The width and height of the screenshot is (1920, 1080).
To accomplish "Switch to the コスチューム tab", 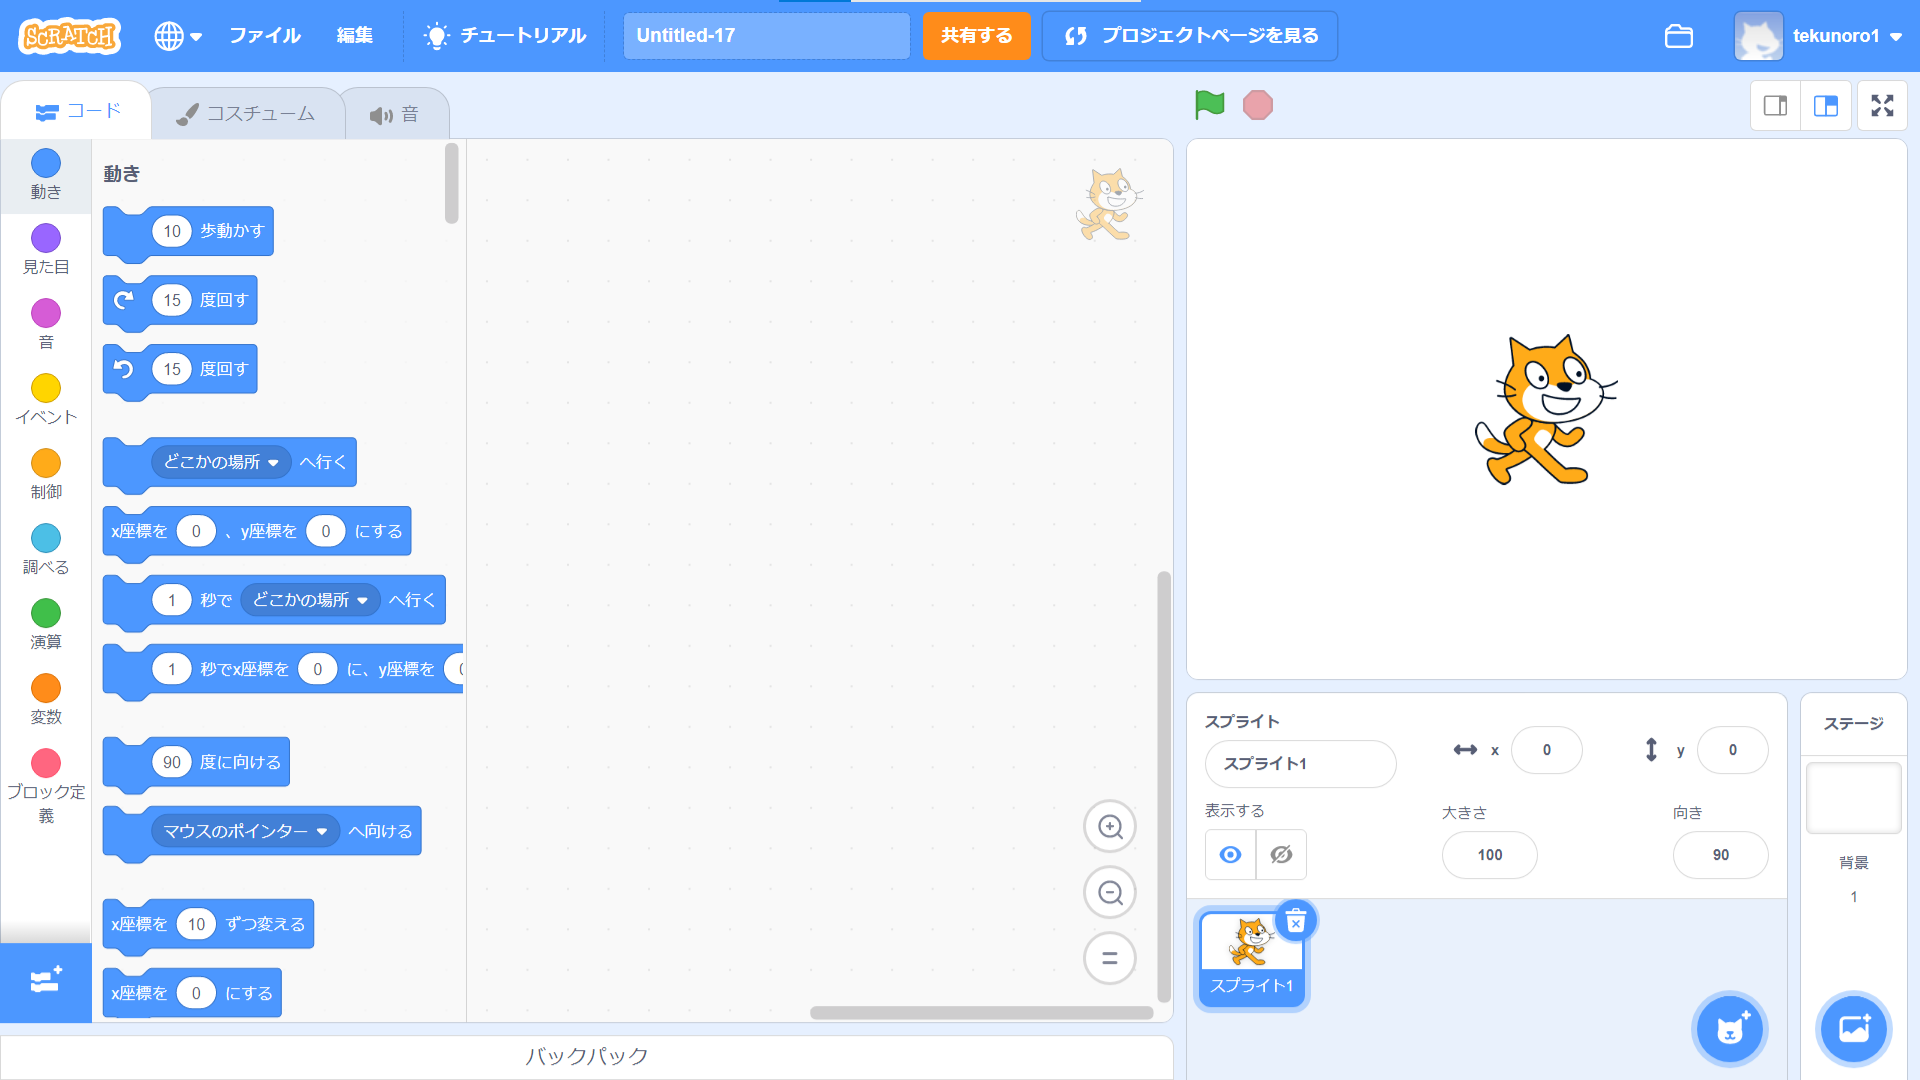I will click(246, 114).
